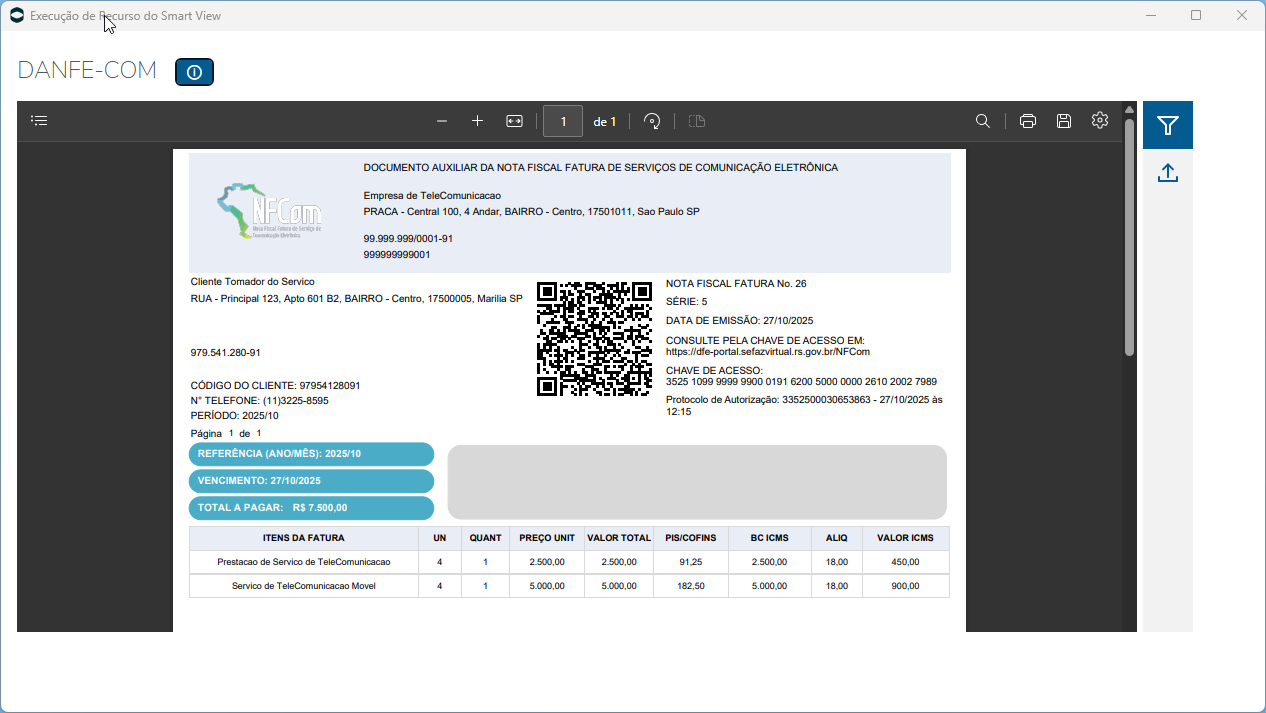This screenshot has height=713, width=1266.
Task: Click 'Cliente Tomador do Servico' text
Action: click(x=253, y=282)
